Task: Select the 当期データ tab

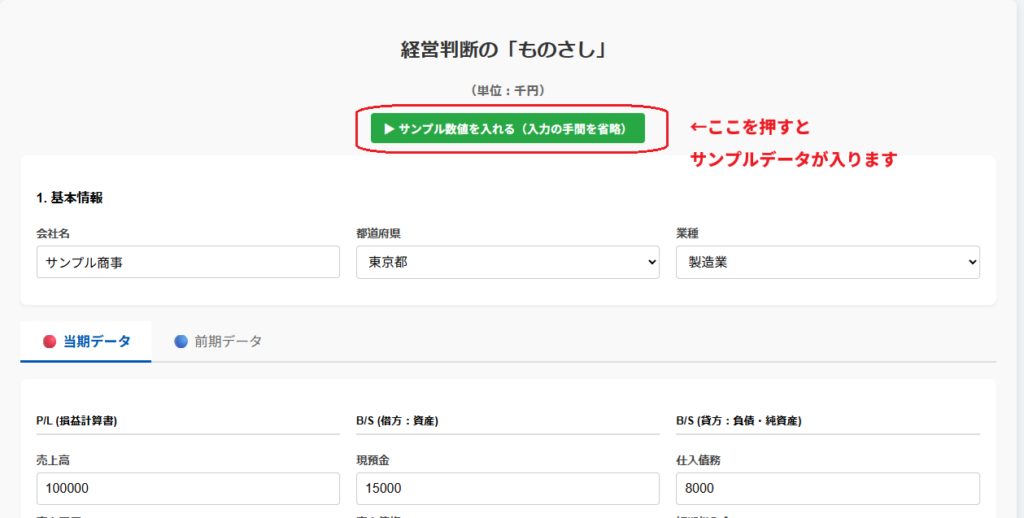Action: tap(86, 341)
